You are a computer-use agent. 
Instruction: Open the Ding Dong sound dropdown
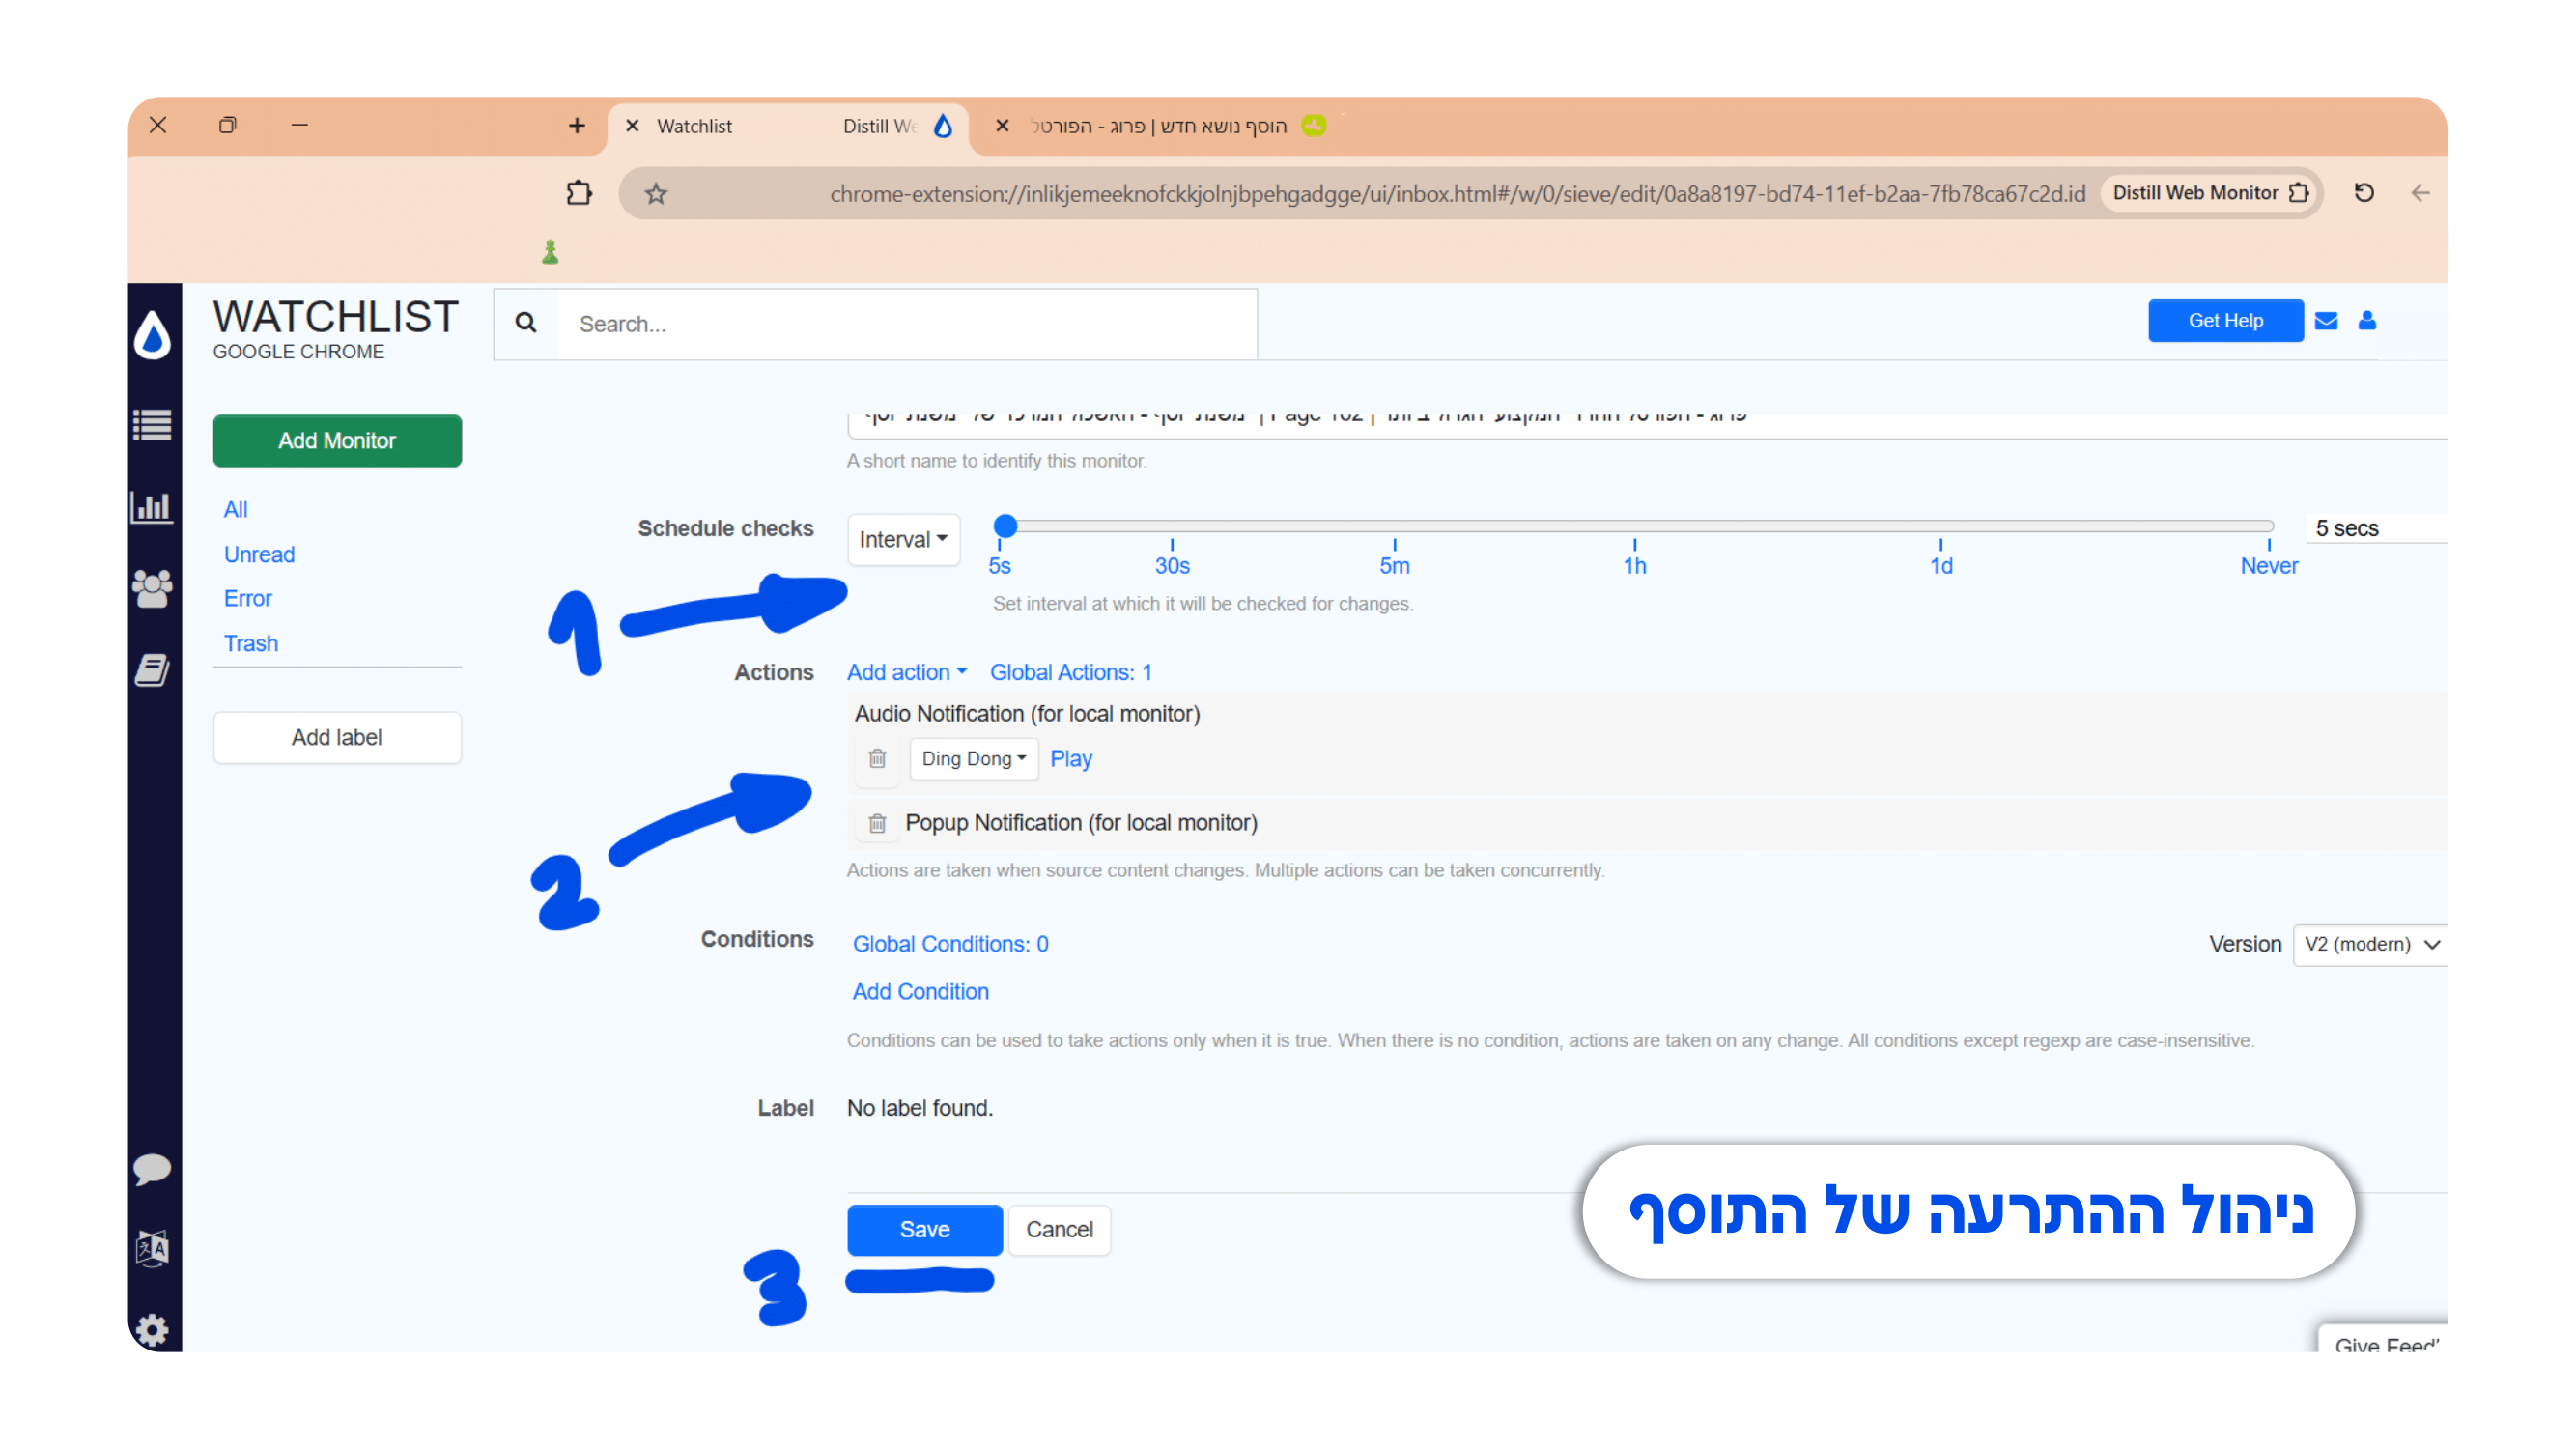coord(973,759)
